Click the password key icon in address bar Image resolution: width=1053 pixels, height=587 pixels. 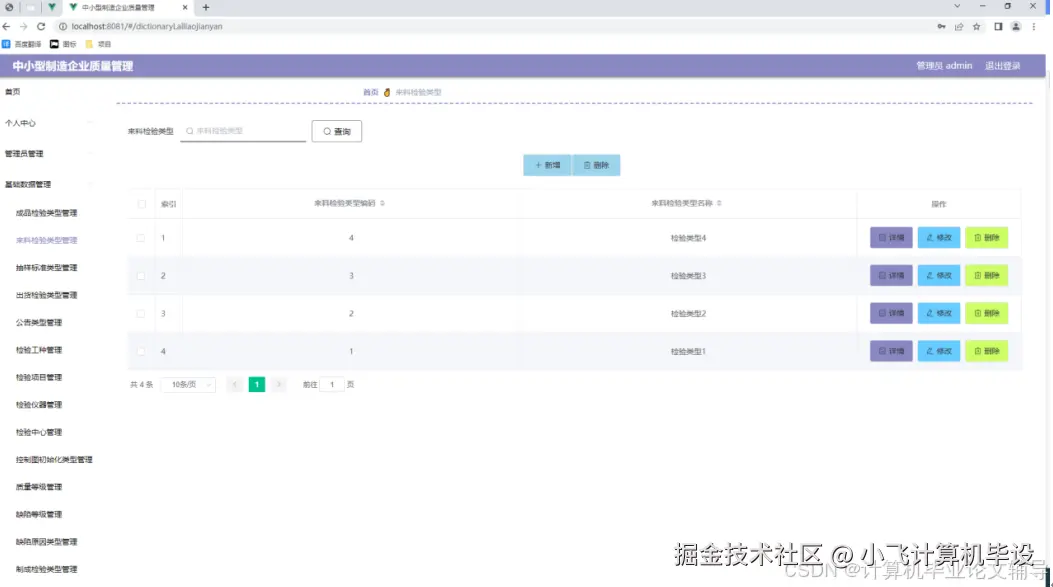pos(942,26)
